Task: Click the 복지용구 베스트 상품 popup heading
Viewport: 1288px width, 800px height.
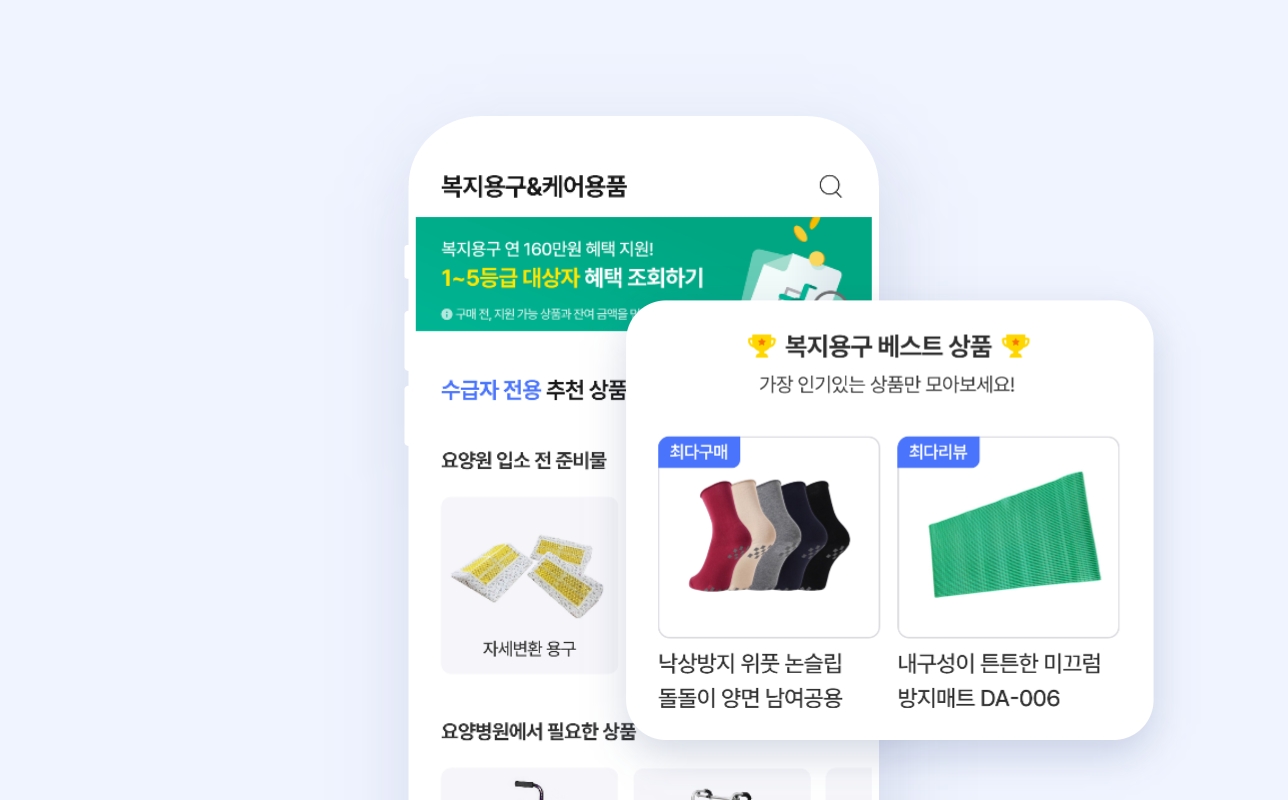Action: point(888,346)
